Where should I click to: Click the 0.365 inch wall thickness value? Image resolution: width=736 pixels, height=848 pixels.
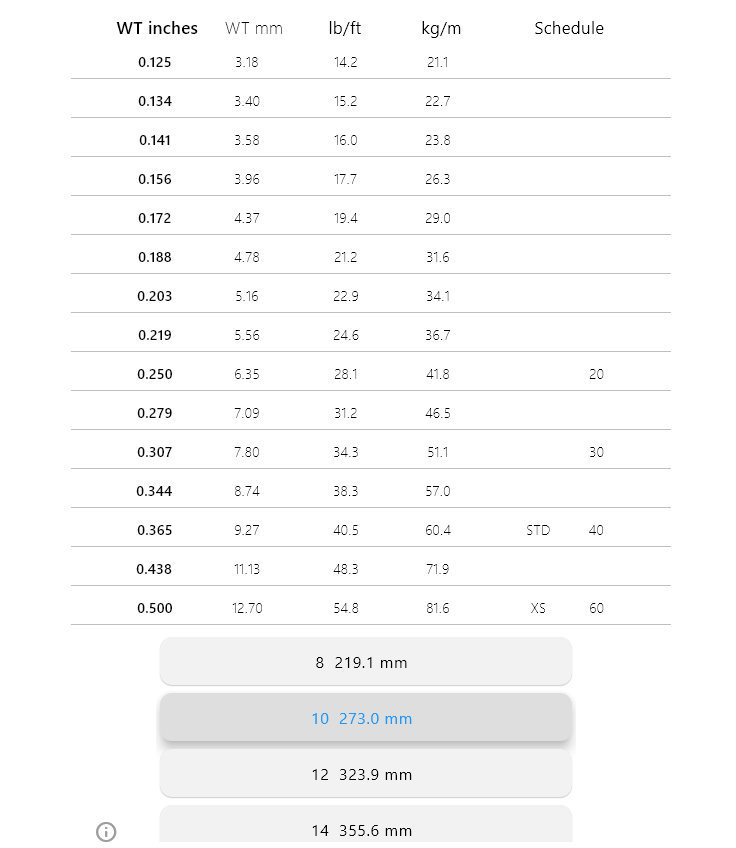155,530
